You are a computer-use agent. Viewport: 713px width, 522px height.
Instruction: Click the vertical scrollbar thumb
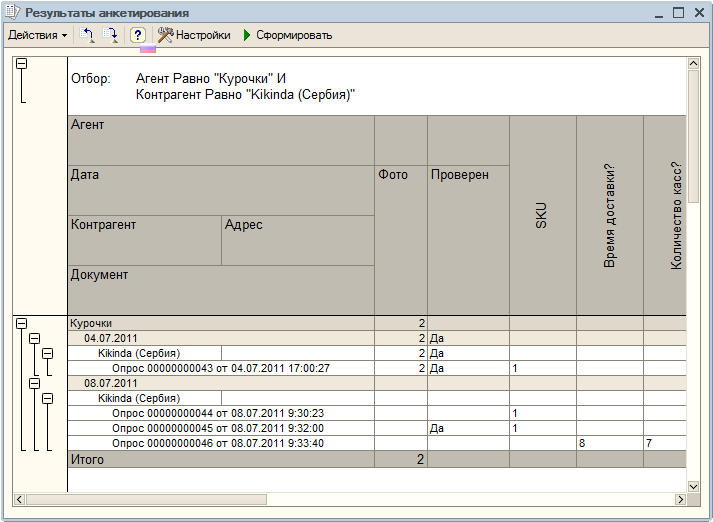(693, 136)
